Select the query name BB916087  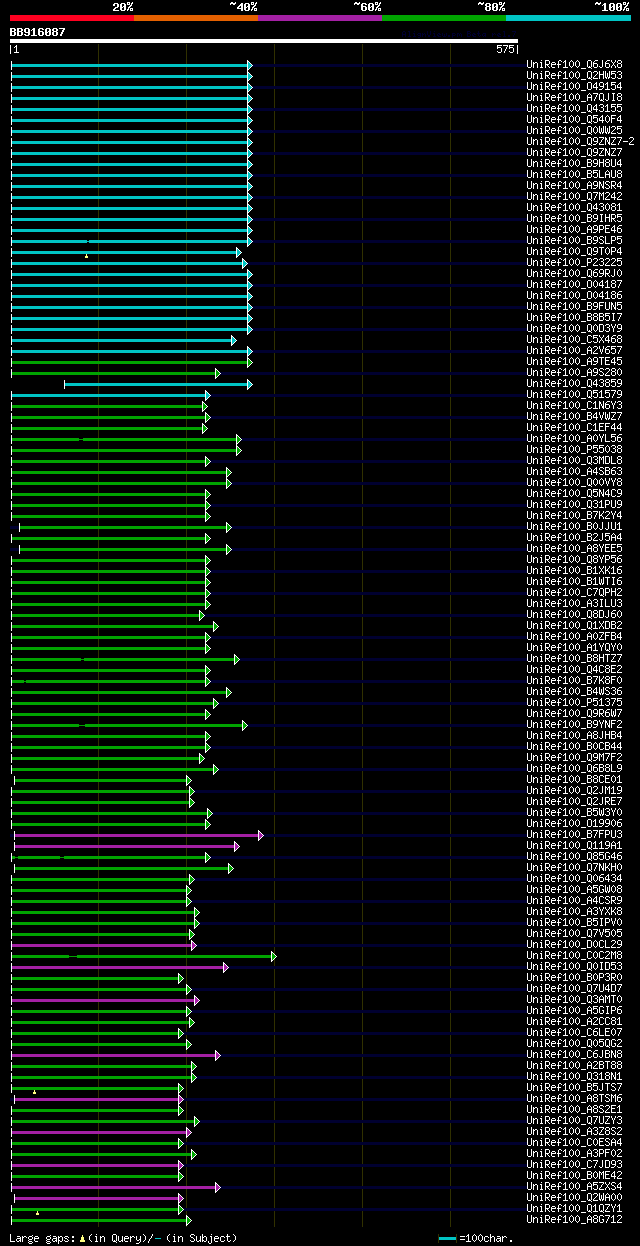click(38, 32)
